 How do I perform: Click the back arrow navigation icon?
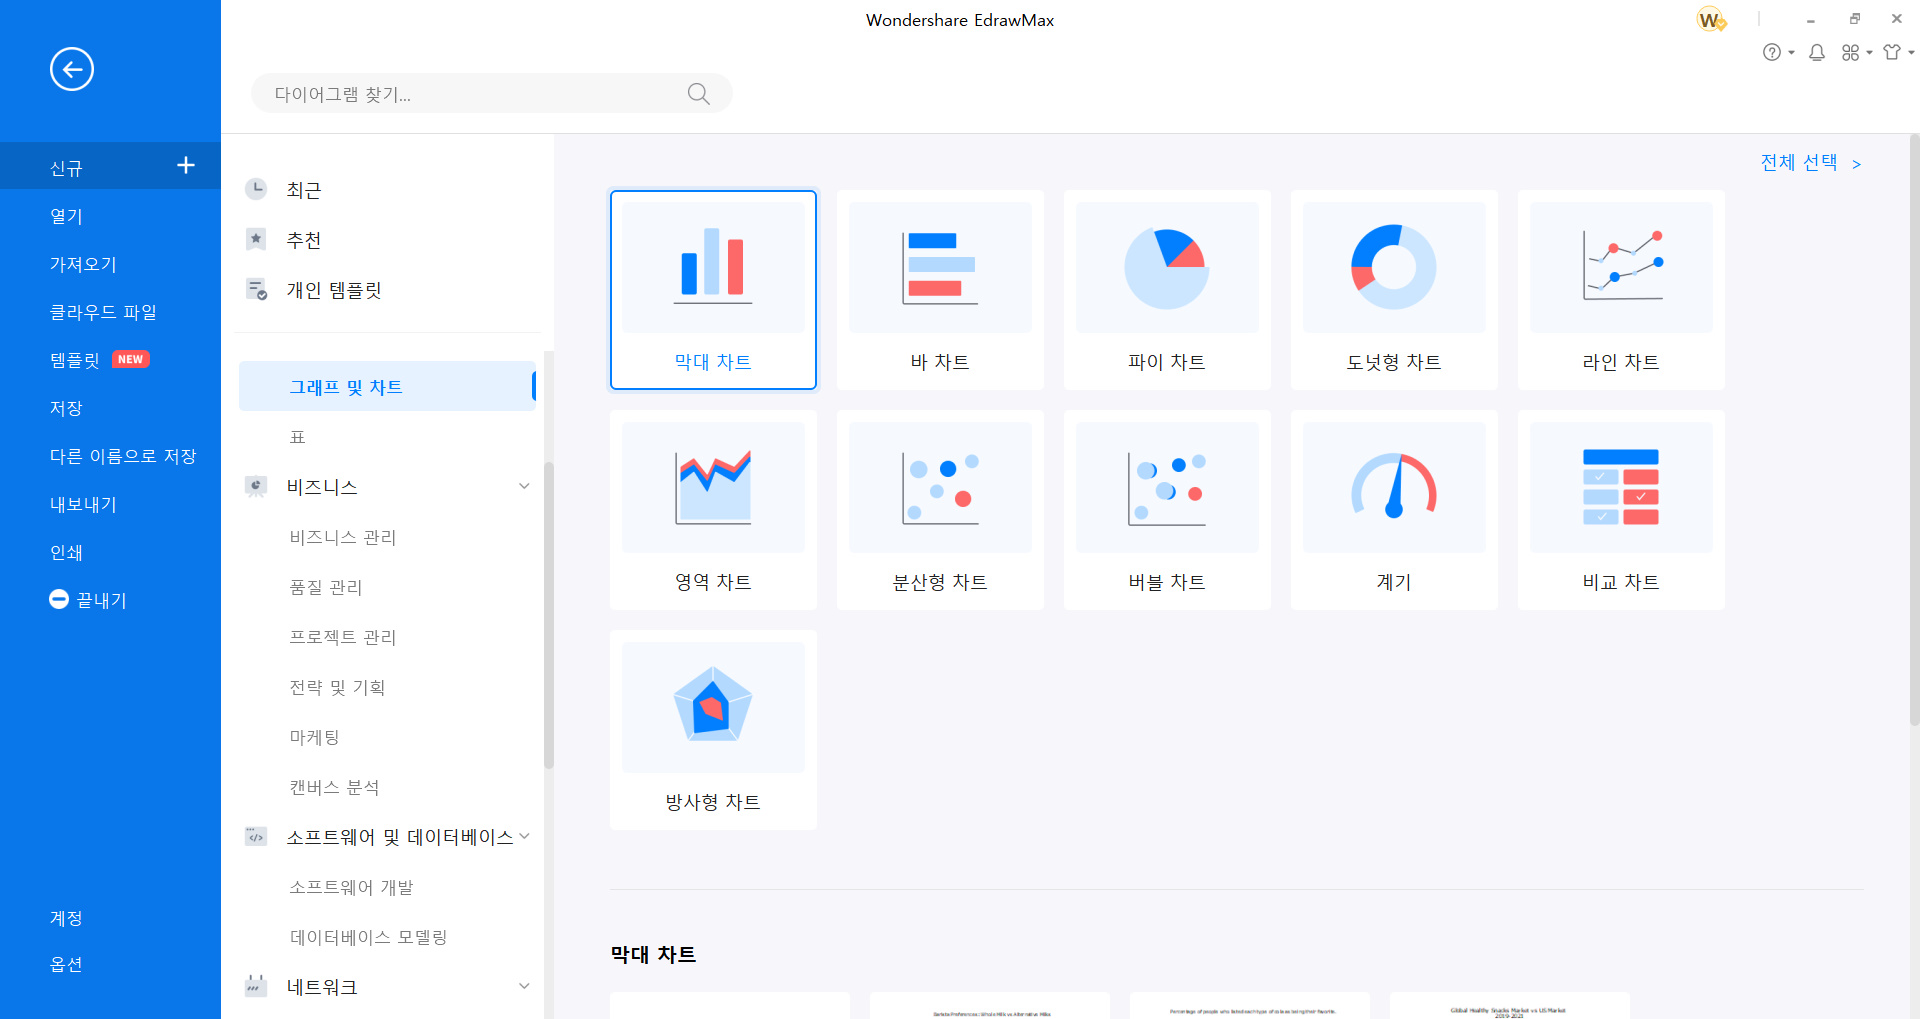tap(71, 69)
